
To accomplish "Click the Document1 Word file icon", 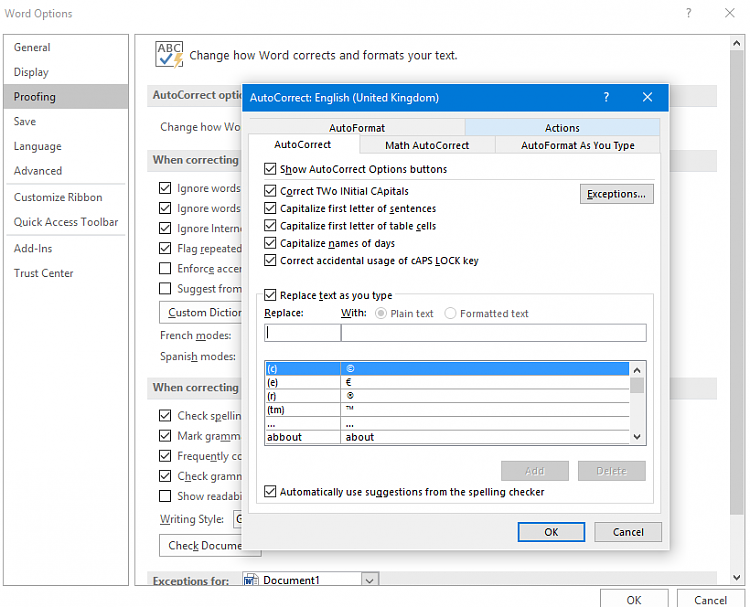I will coord(251,580).
